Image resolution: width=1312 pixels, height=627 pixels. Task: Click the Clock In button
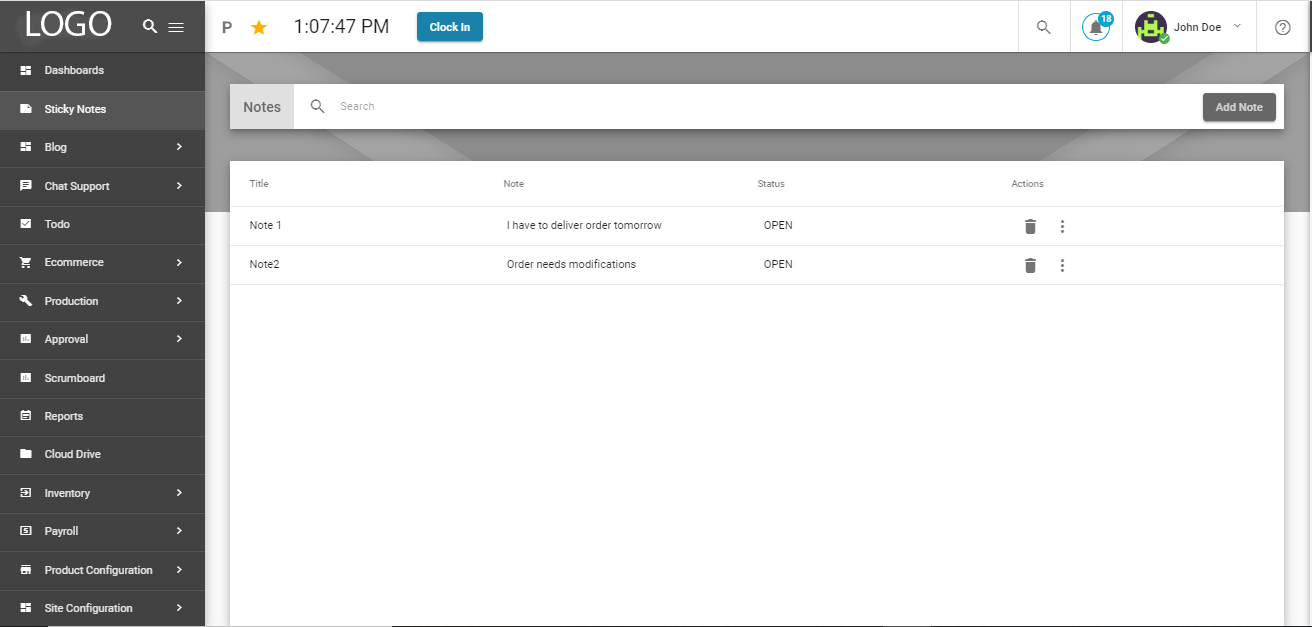pyautogui.click(x=450, y=27)
